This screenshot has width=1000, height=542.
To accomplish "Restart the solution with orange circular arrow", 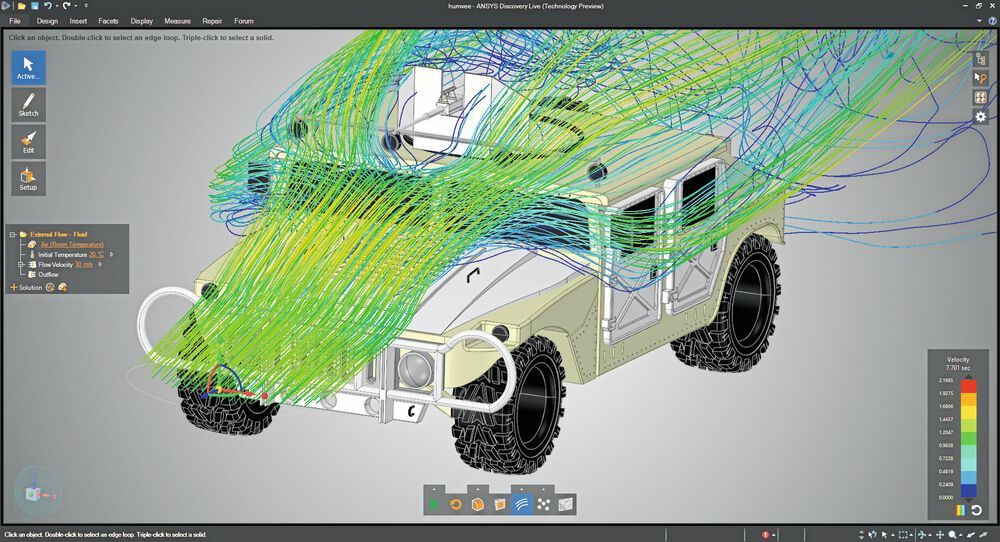I will tap(455, 504).
